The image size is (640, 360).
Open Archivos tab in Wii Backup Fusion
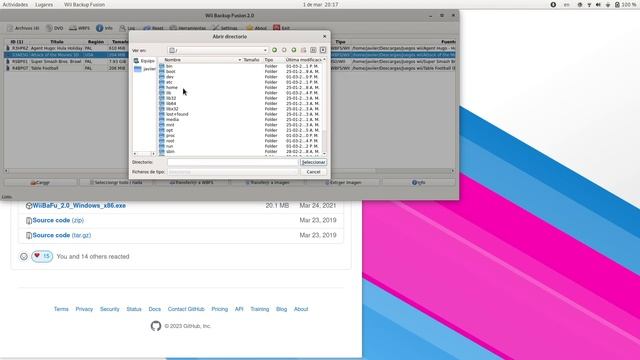coord(23,28)
